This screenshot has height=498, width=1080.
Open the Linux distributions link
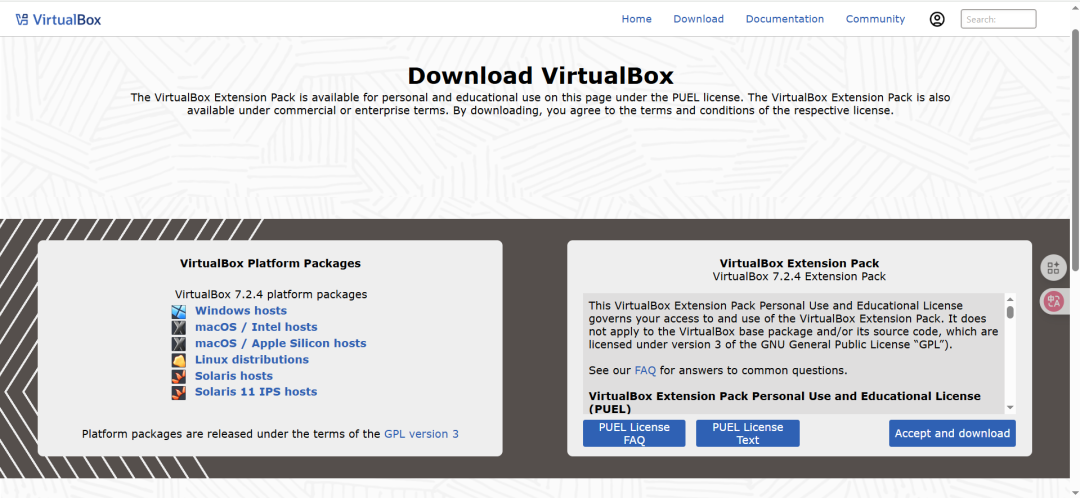pyautogui.click(x=252, y=360)
